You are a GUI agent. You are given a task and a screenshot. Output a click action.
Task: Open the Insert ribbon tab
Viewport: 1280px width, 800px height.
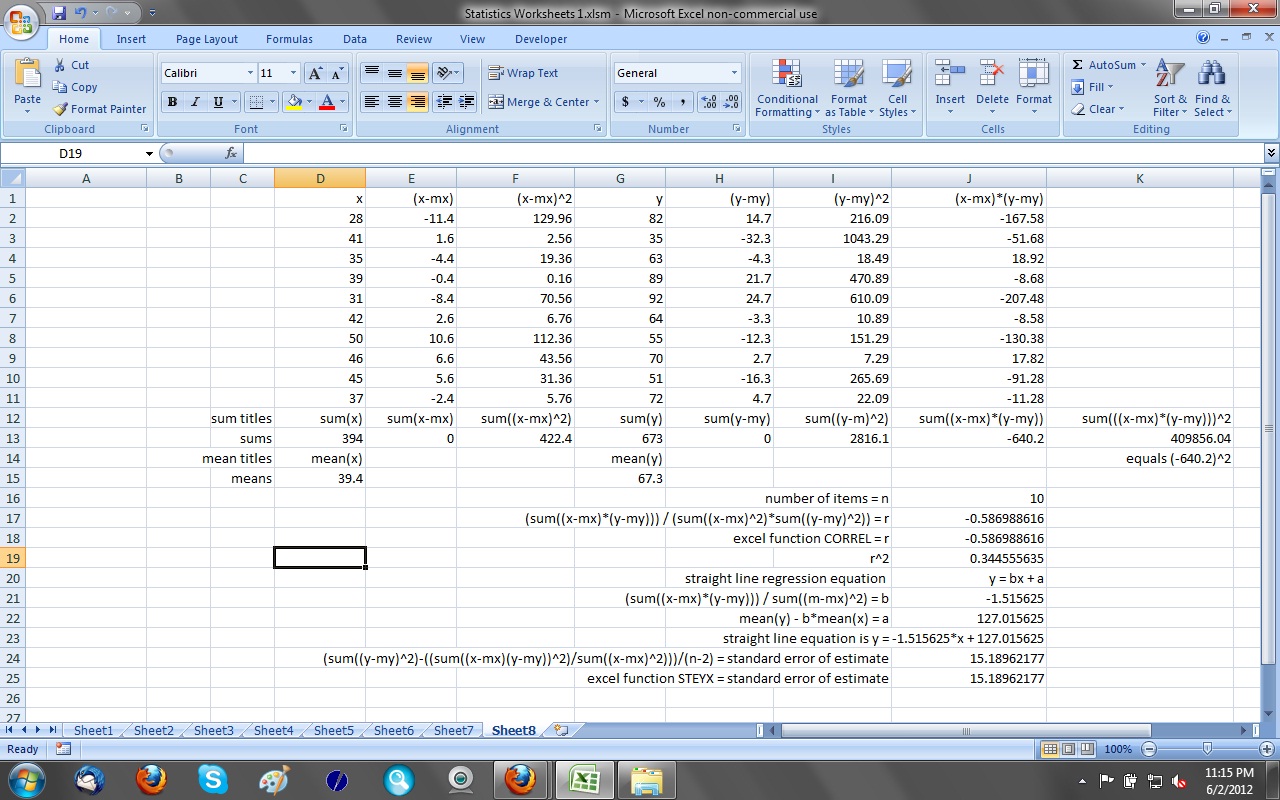131,39
